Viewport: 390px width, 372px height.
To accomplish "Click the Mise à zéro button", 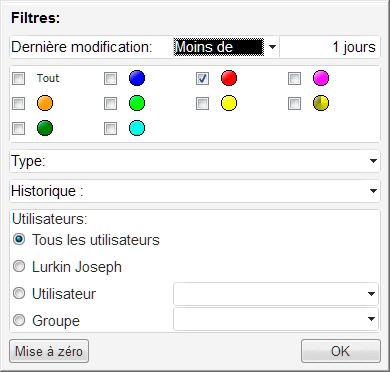I will pyautogui.click(x=49, y=351).
